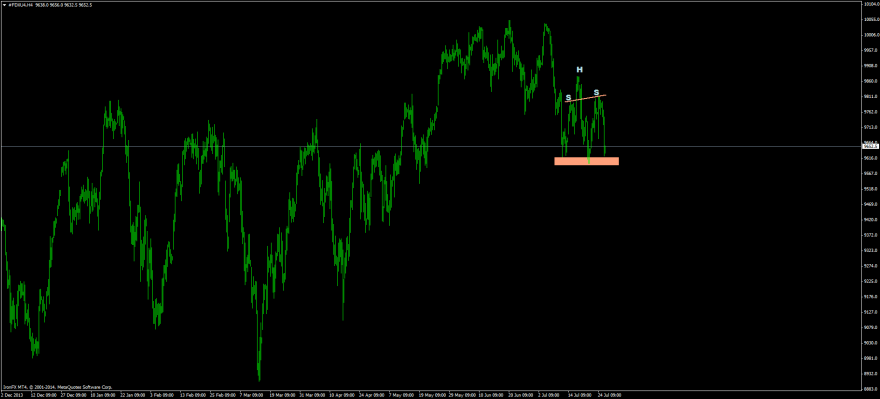The image size is (880, 399).
Task: Click the 9420.0 price scale label
Action: 870,220
